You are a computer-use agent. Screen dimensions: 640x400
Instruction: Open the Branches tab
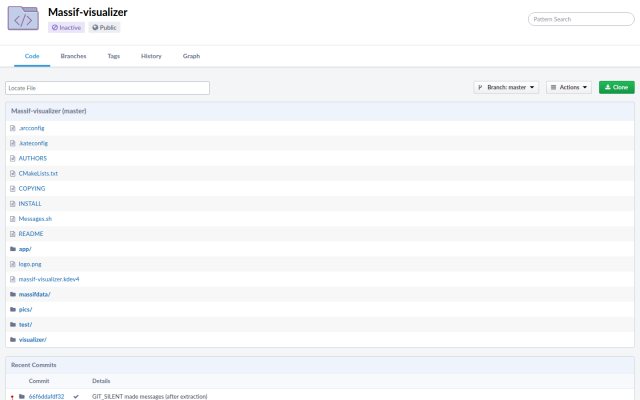click(x=73, y=56)
